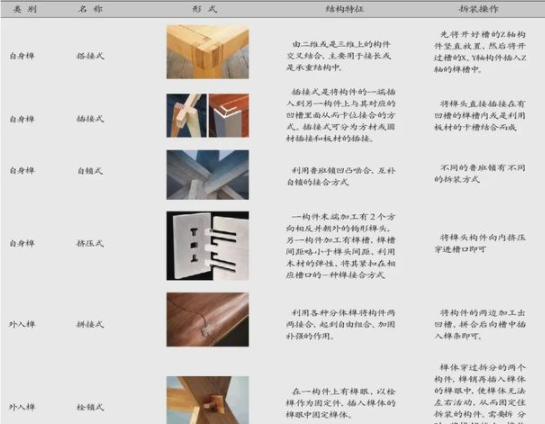Click the 挤压式 结构特征 text starting 一构件末端
The width and height of the screenshot is (545, 424).
click(341, 246)
